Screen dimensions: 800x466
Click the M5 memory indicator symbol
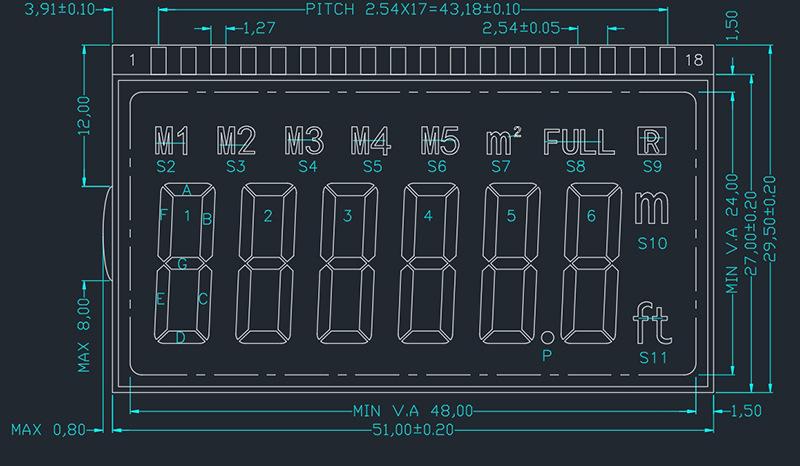pos(438,140)
